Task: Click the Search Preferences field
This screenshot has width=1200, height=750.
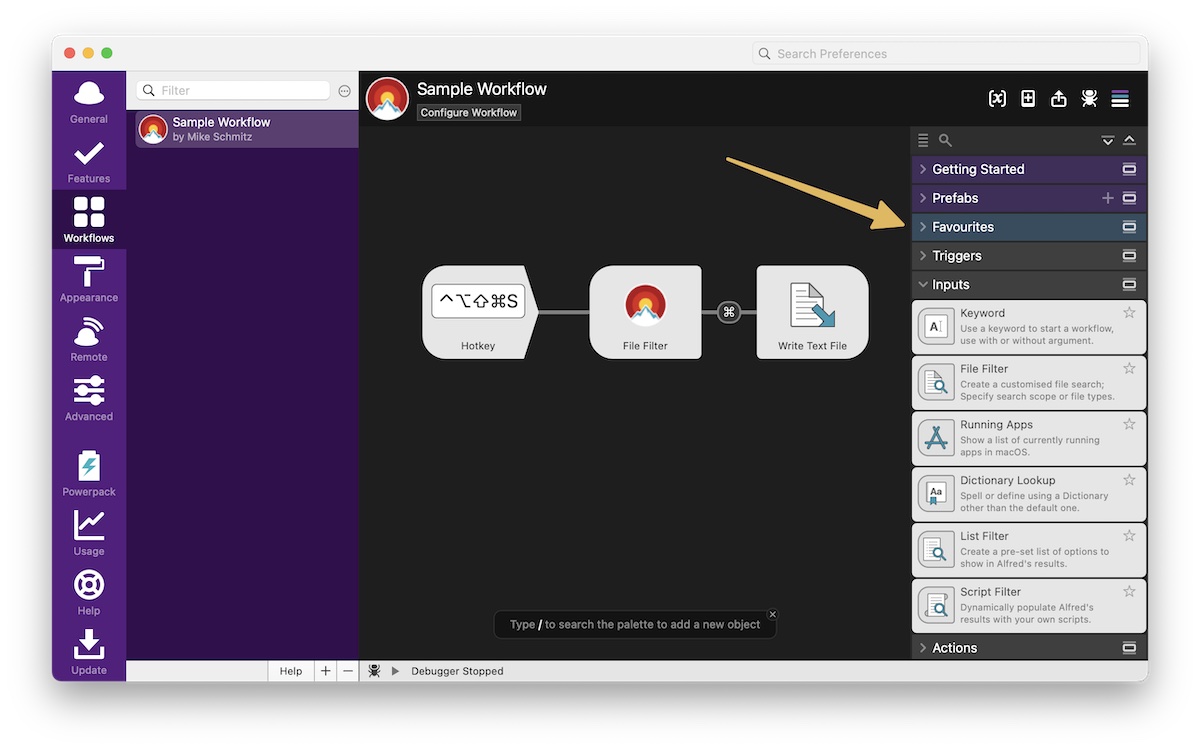Action: pos(946,54)
